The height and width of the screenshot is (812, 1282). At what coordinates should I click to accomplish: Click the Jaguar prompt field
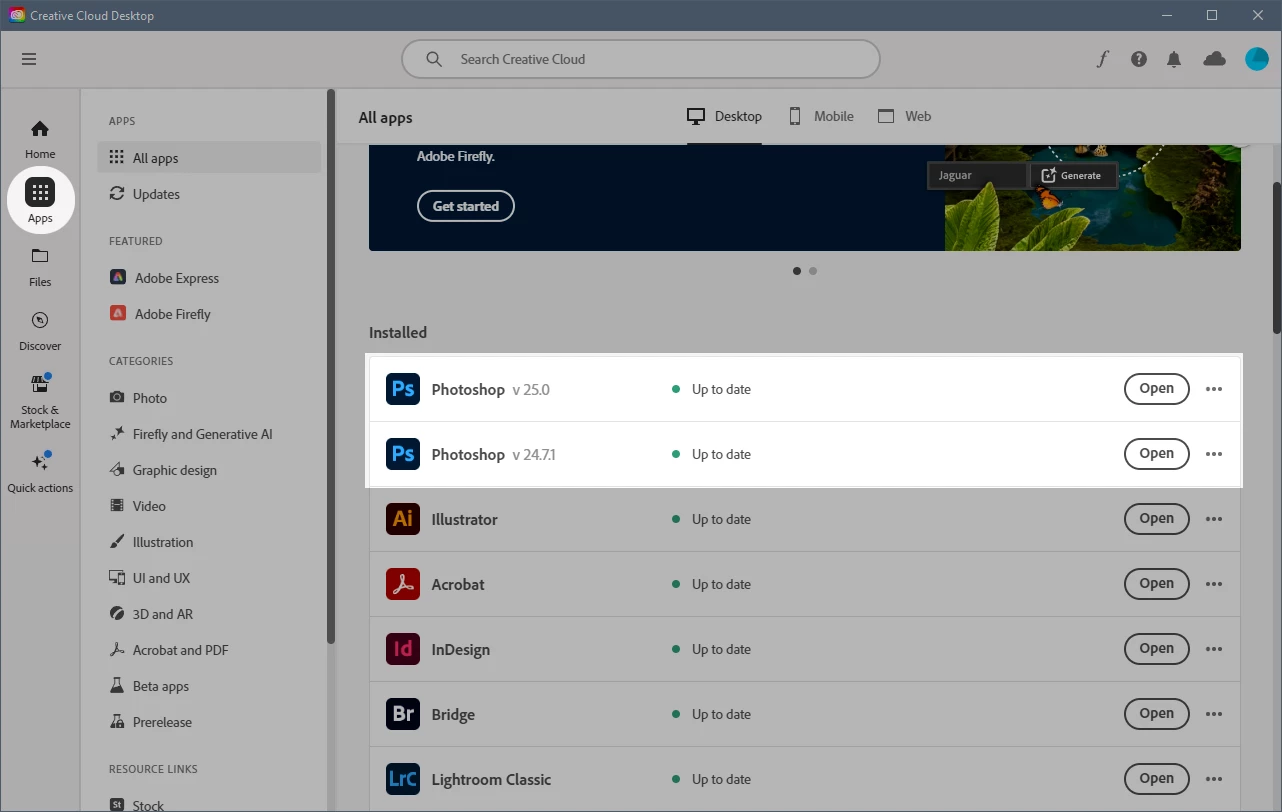tap(977, 175)
